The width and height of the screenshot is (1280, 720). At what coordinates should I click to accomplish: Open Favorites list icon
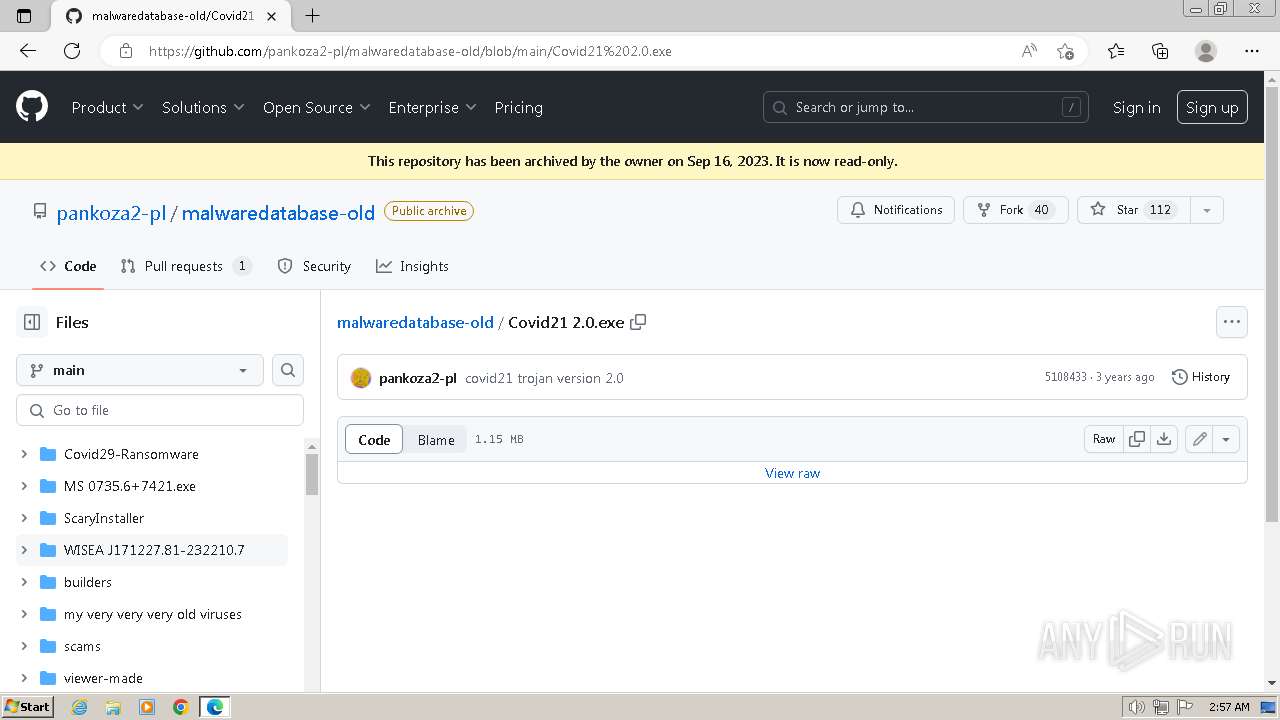(1116, 51)
